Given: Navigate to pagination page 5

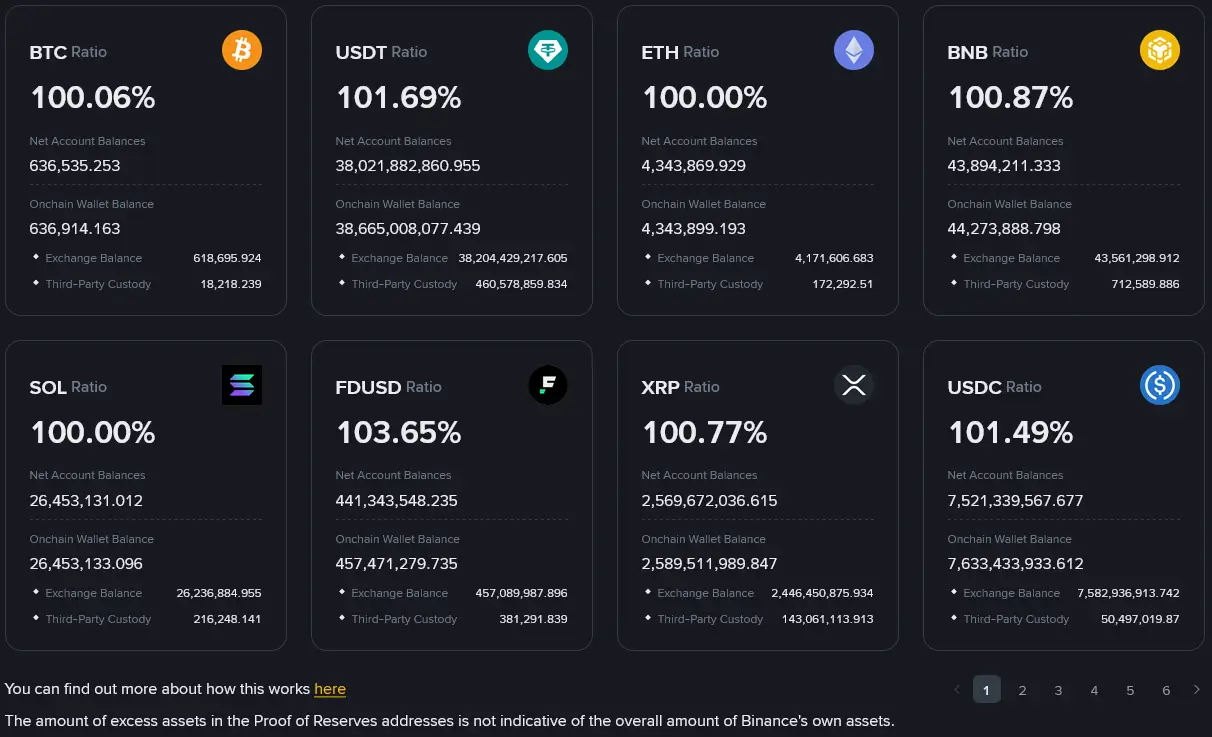Looking at the screenshot, I should tap(1130, 690).
